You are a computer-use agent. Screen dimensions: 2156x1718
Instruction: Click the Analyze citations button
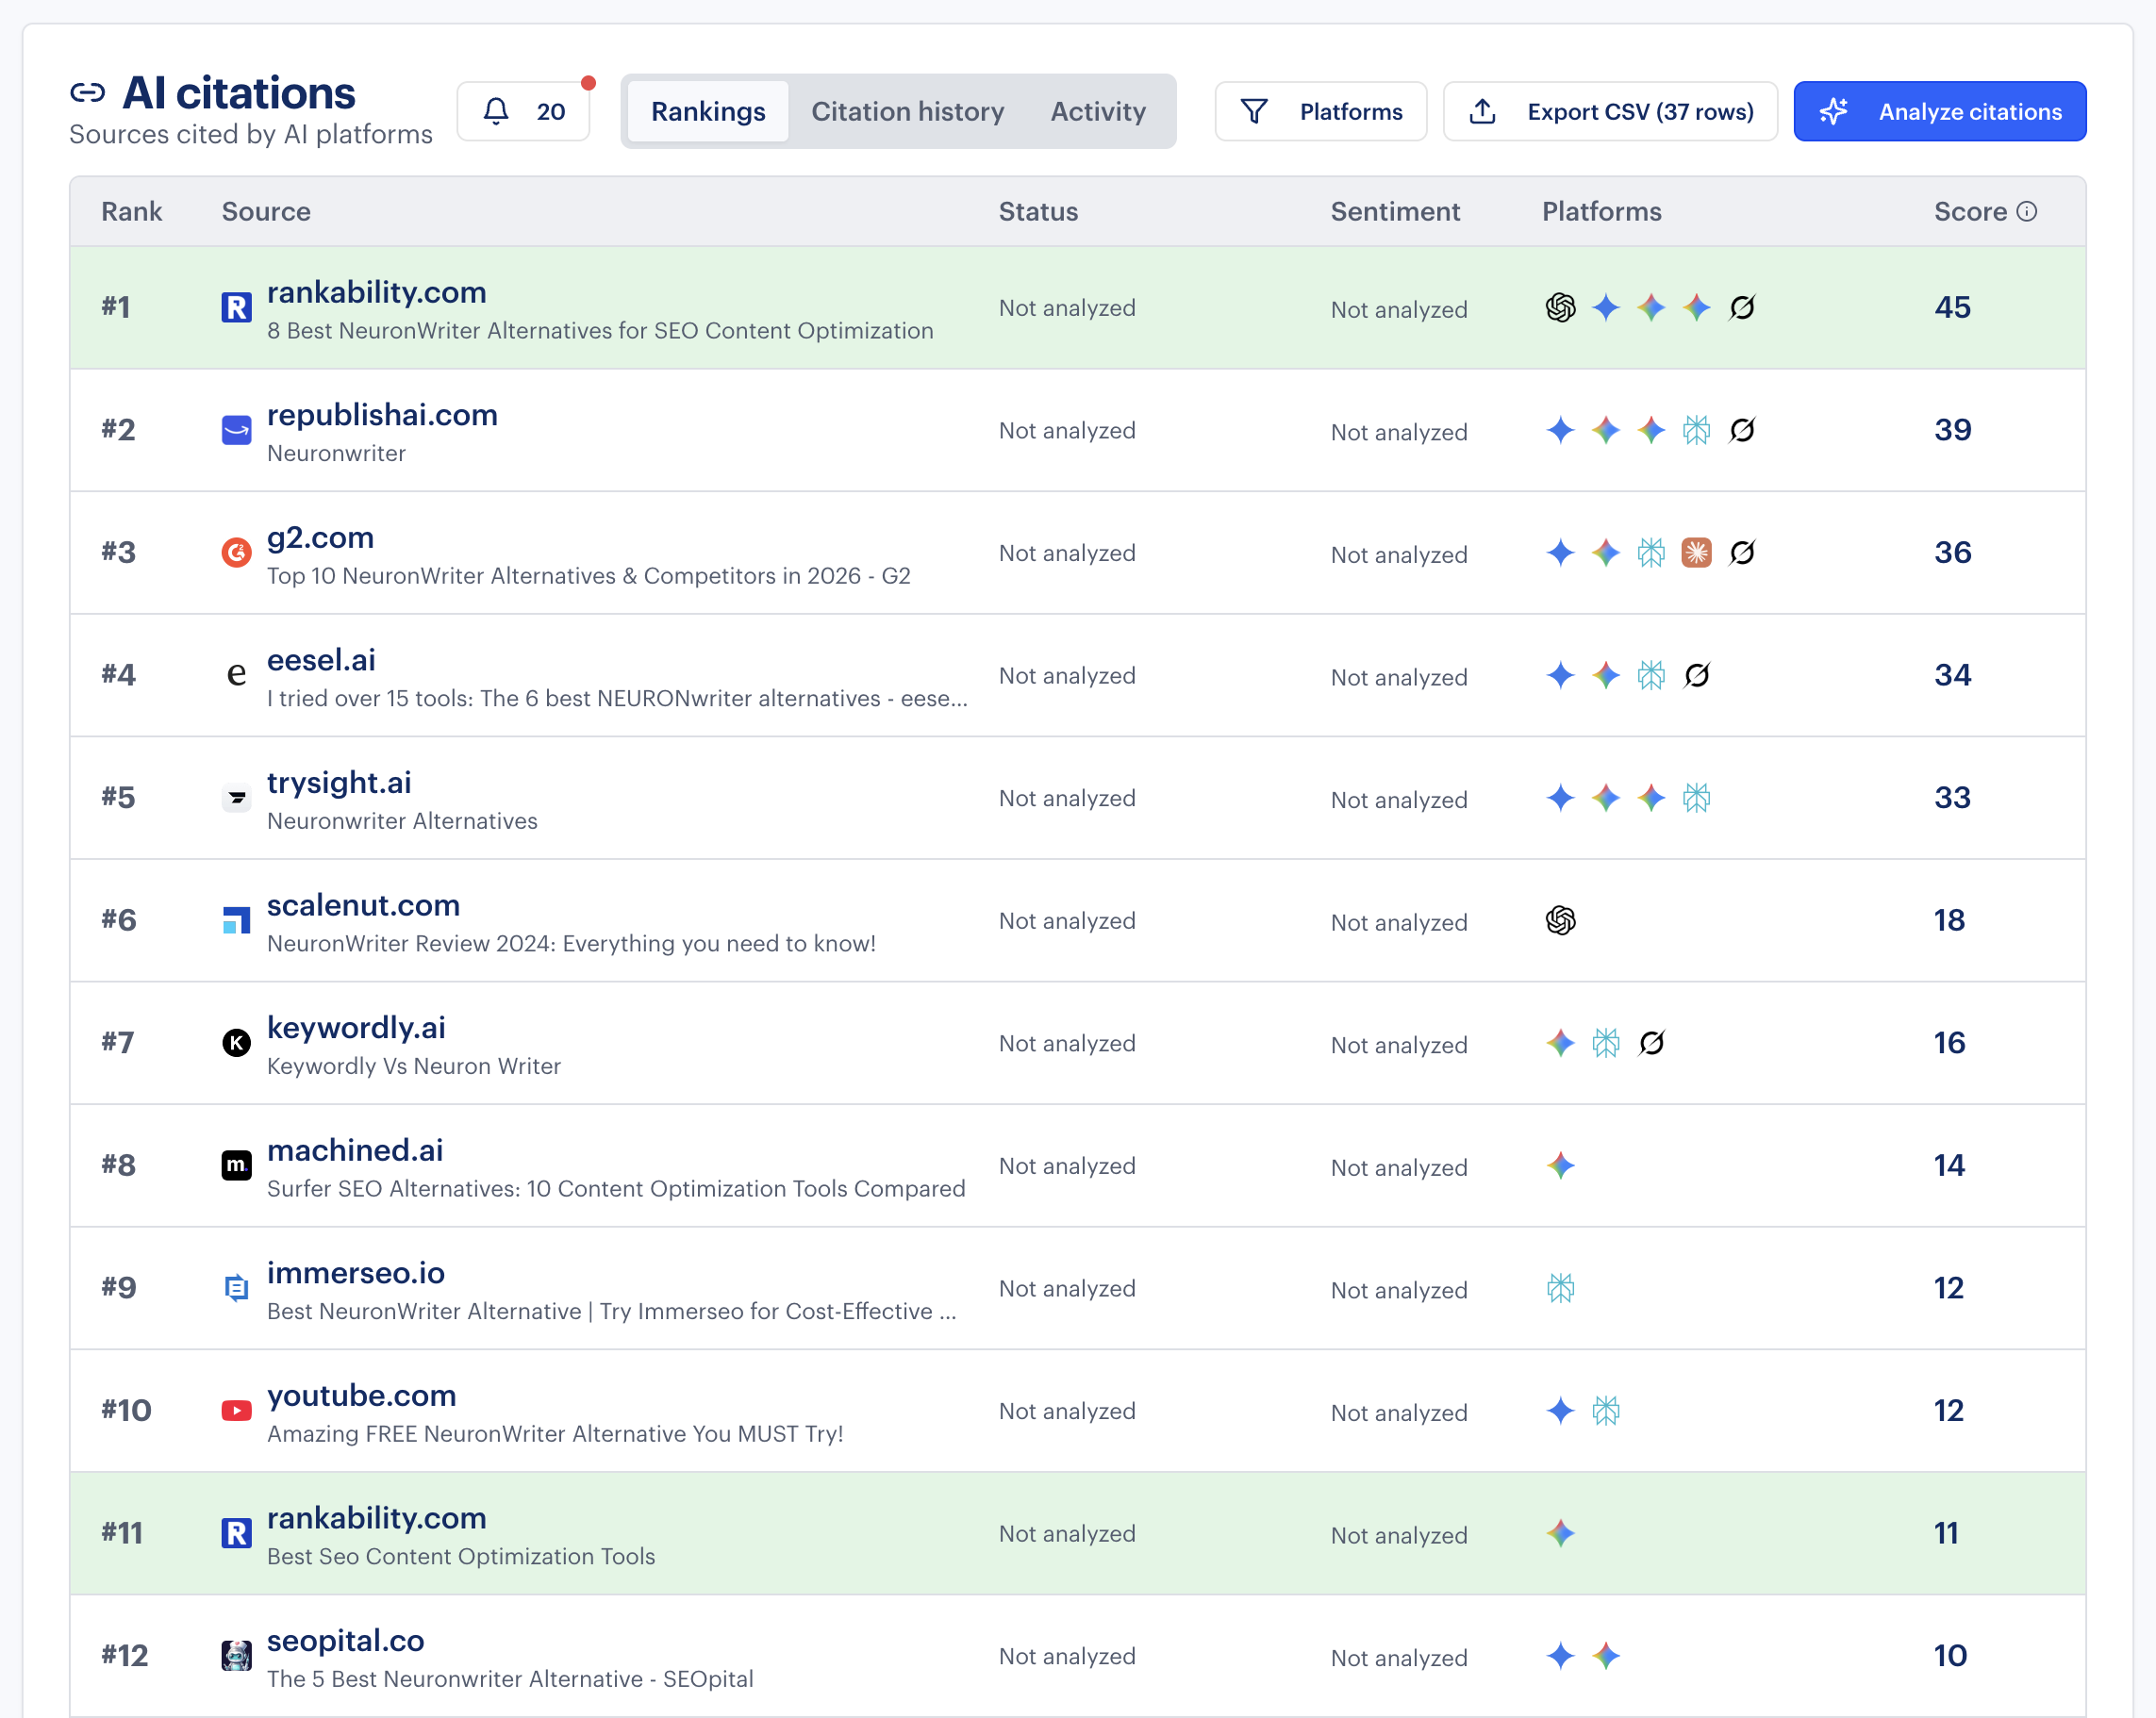coord(1939,111)
